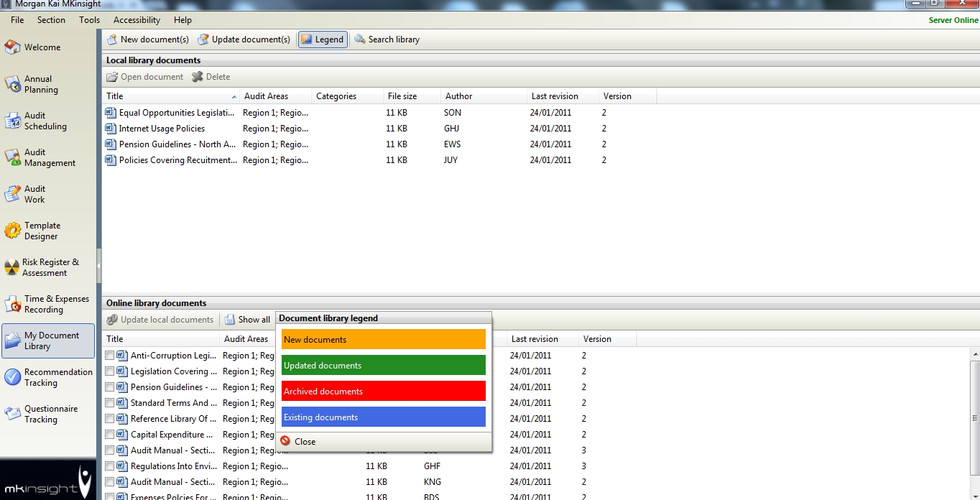Image resolution: width=980 pixels, height=500 pixels.
Task: Open the Annual Planning icon
Action: click(x=12, y=84)
